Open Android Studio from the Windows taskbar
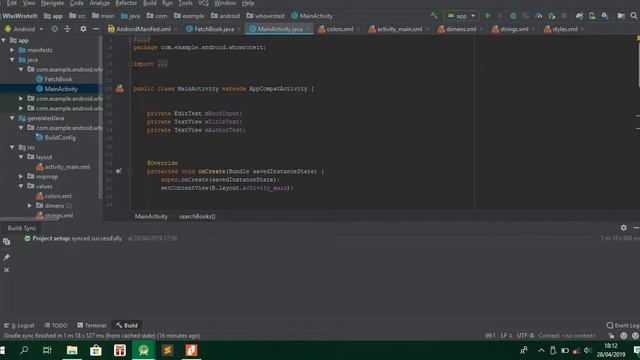 pos(144,350)
